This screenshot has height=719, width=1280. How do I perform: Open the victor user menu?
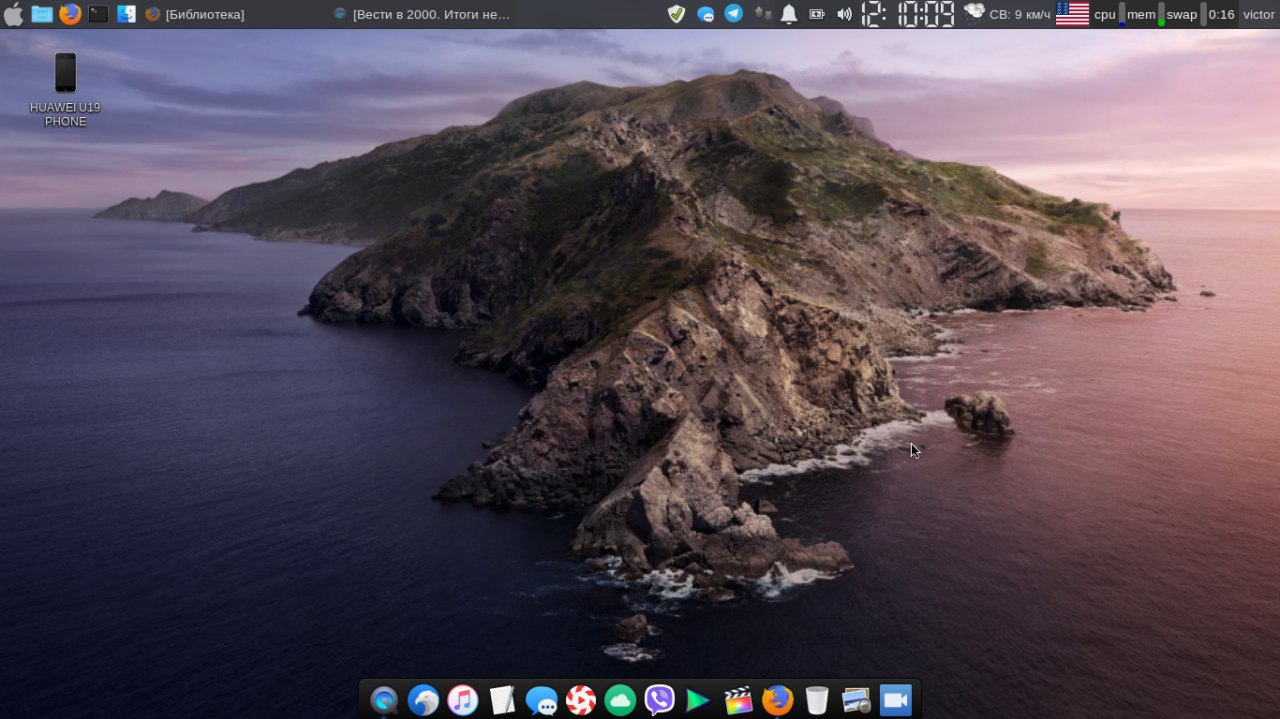pyautogui.click(x=1259, y=14)
